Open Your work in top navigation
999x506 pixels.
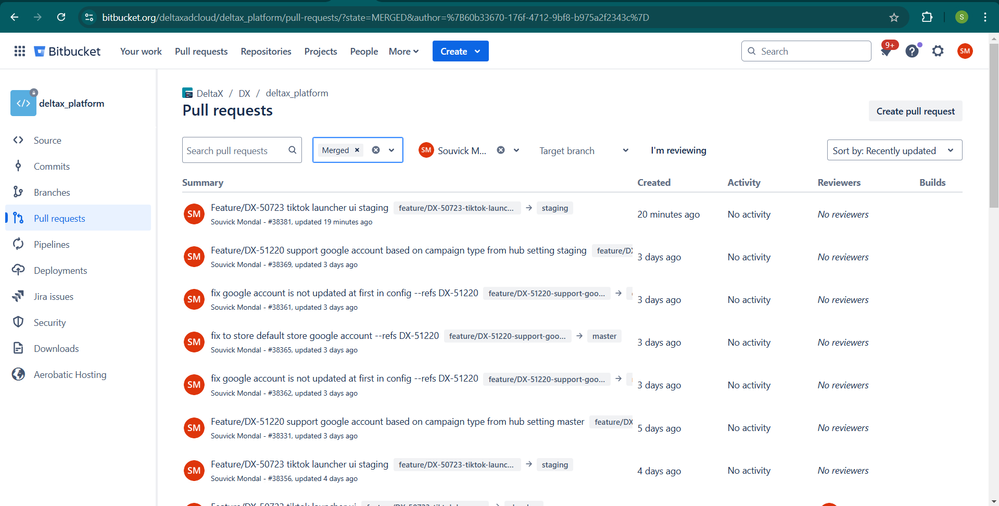[141, 51]
